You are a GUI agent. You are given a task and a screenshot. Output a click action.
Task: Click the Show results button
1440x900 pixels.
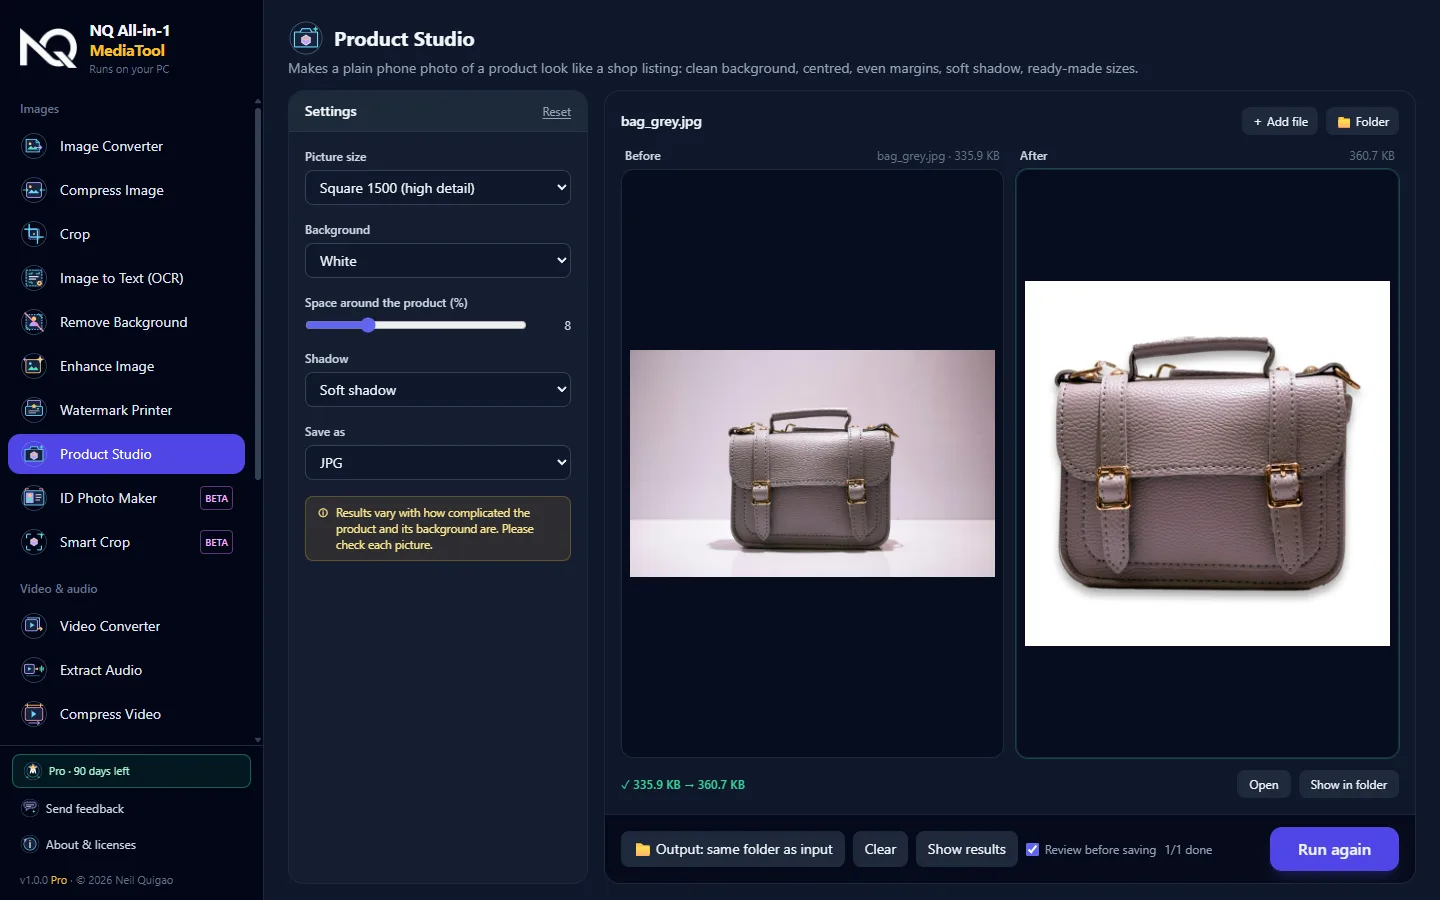pos(967,849)
